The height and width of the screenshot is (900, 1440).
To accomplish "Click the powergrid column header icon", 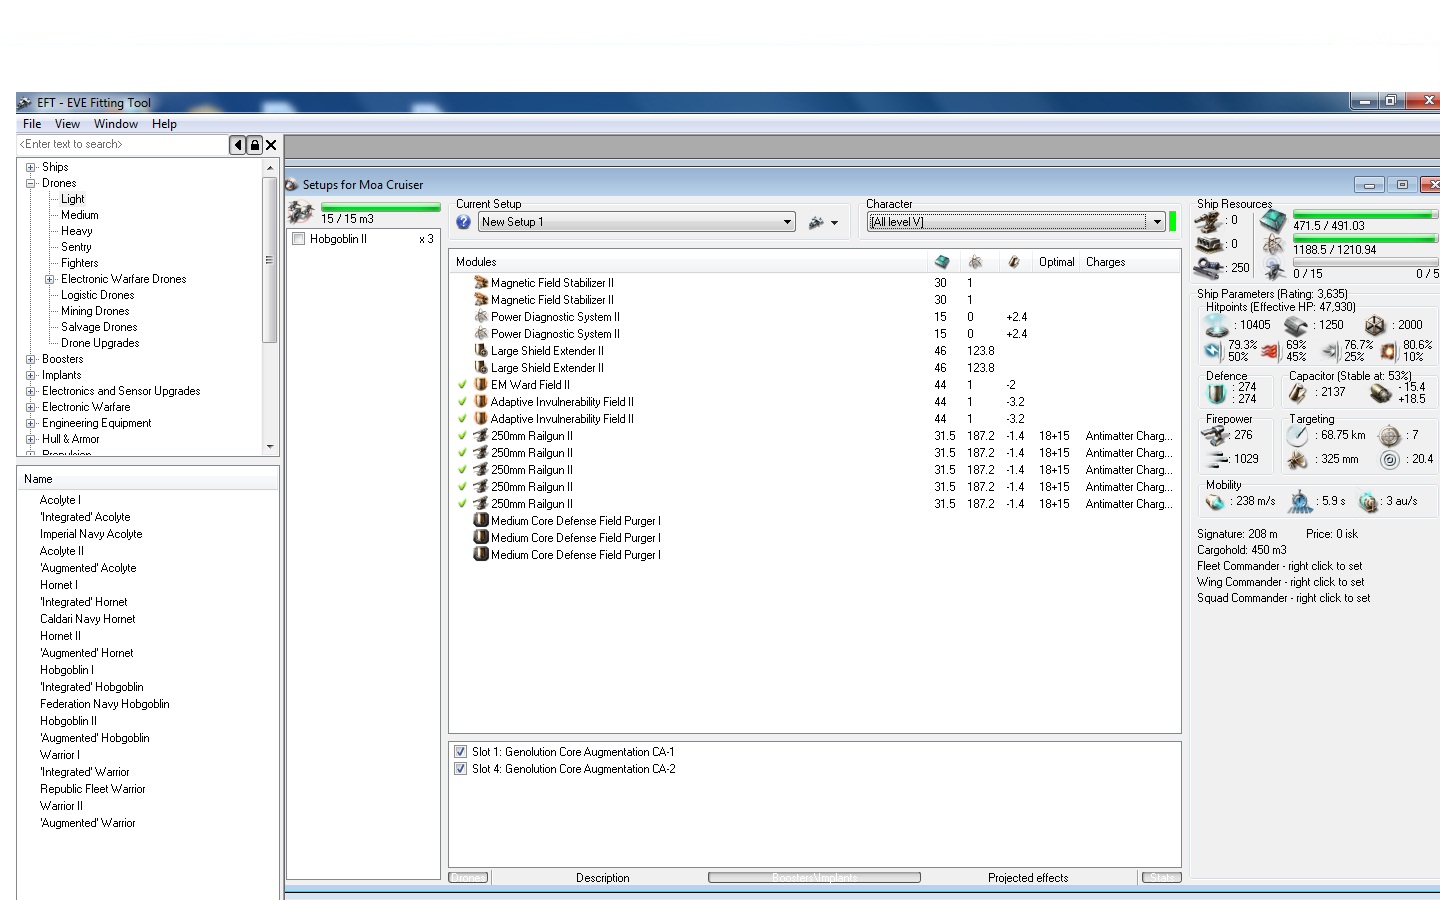I will coord(976,262).
